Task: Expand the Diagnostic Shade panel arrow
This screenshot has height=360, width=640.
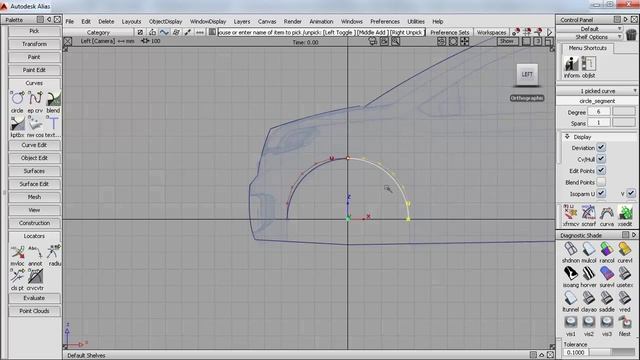Action: pyautogui.click(x=634, y=235)
